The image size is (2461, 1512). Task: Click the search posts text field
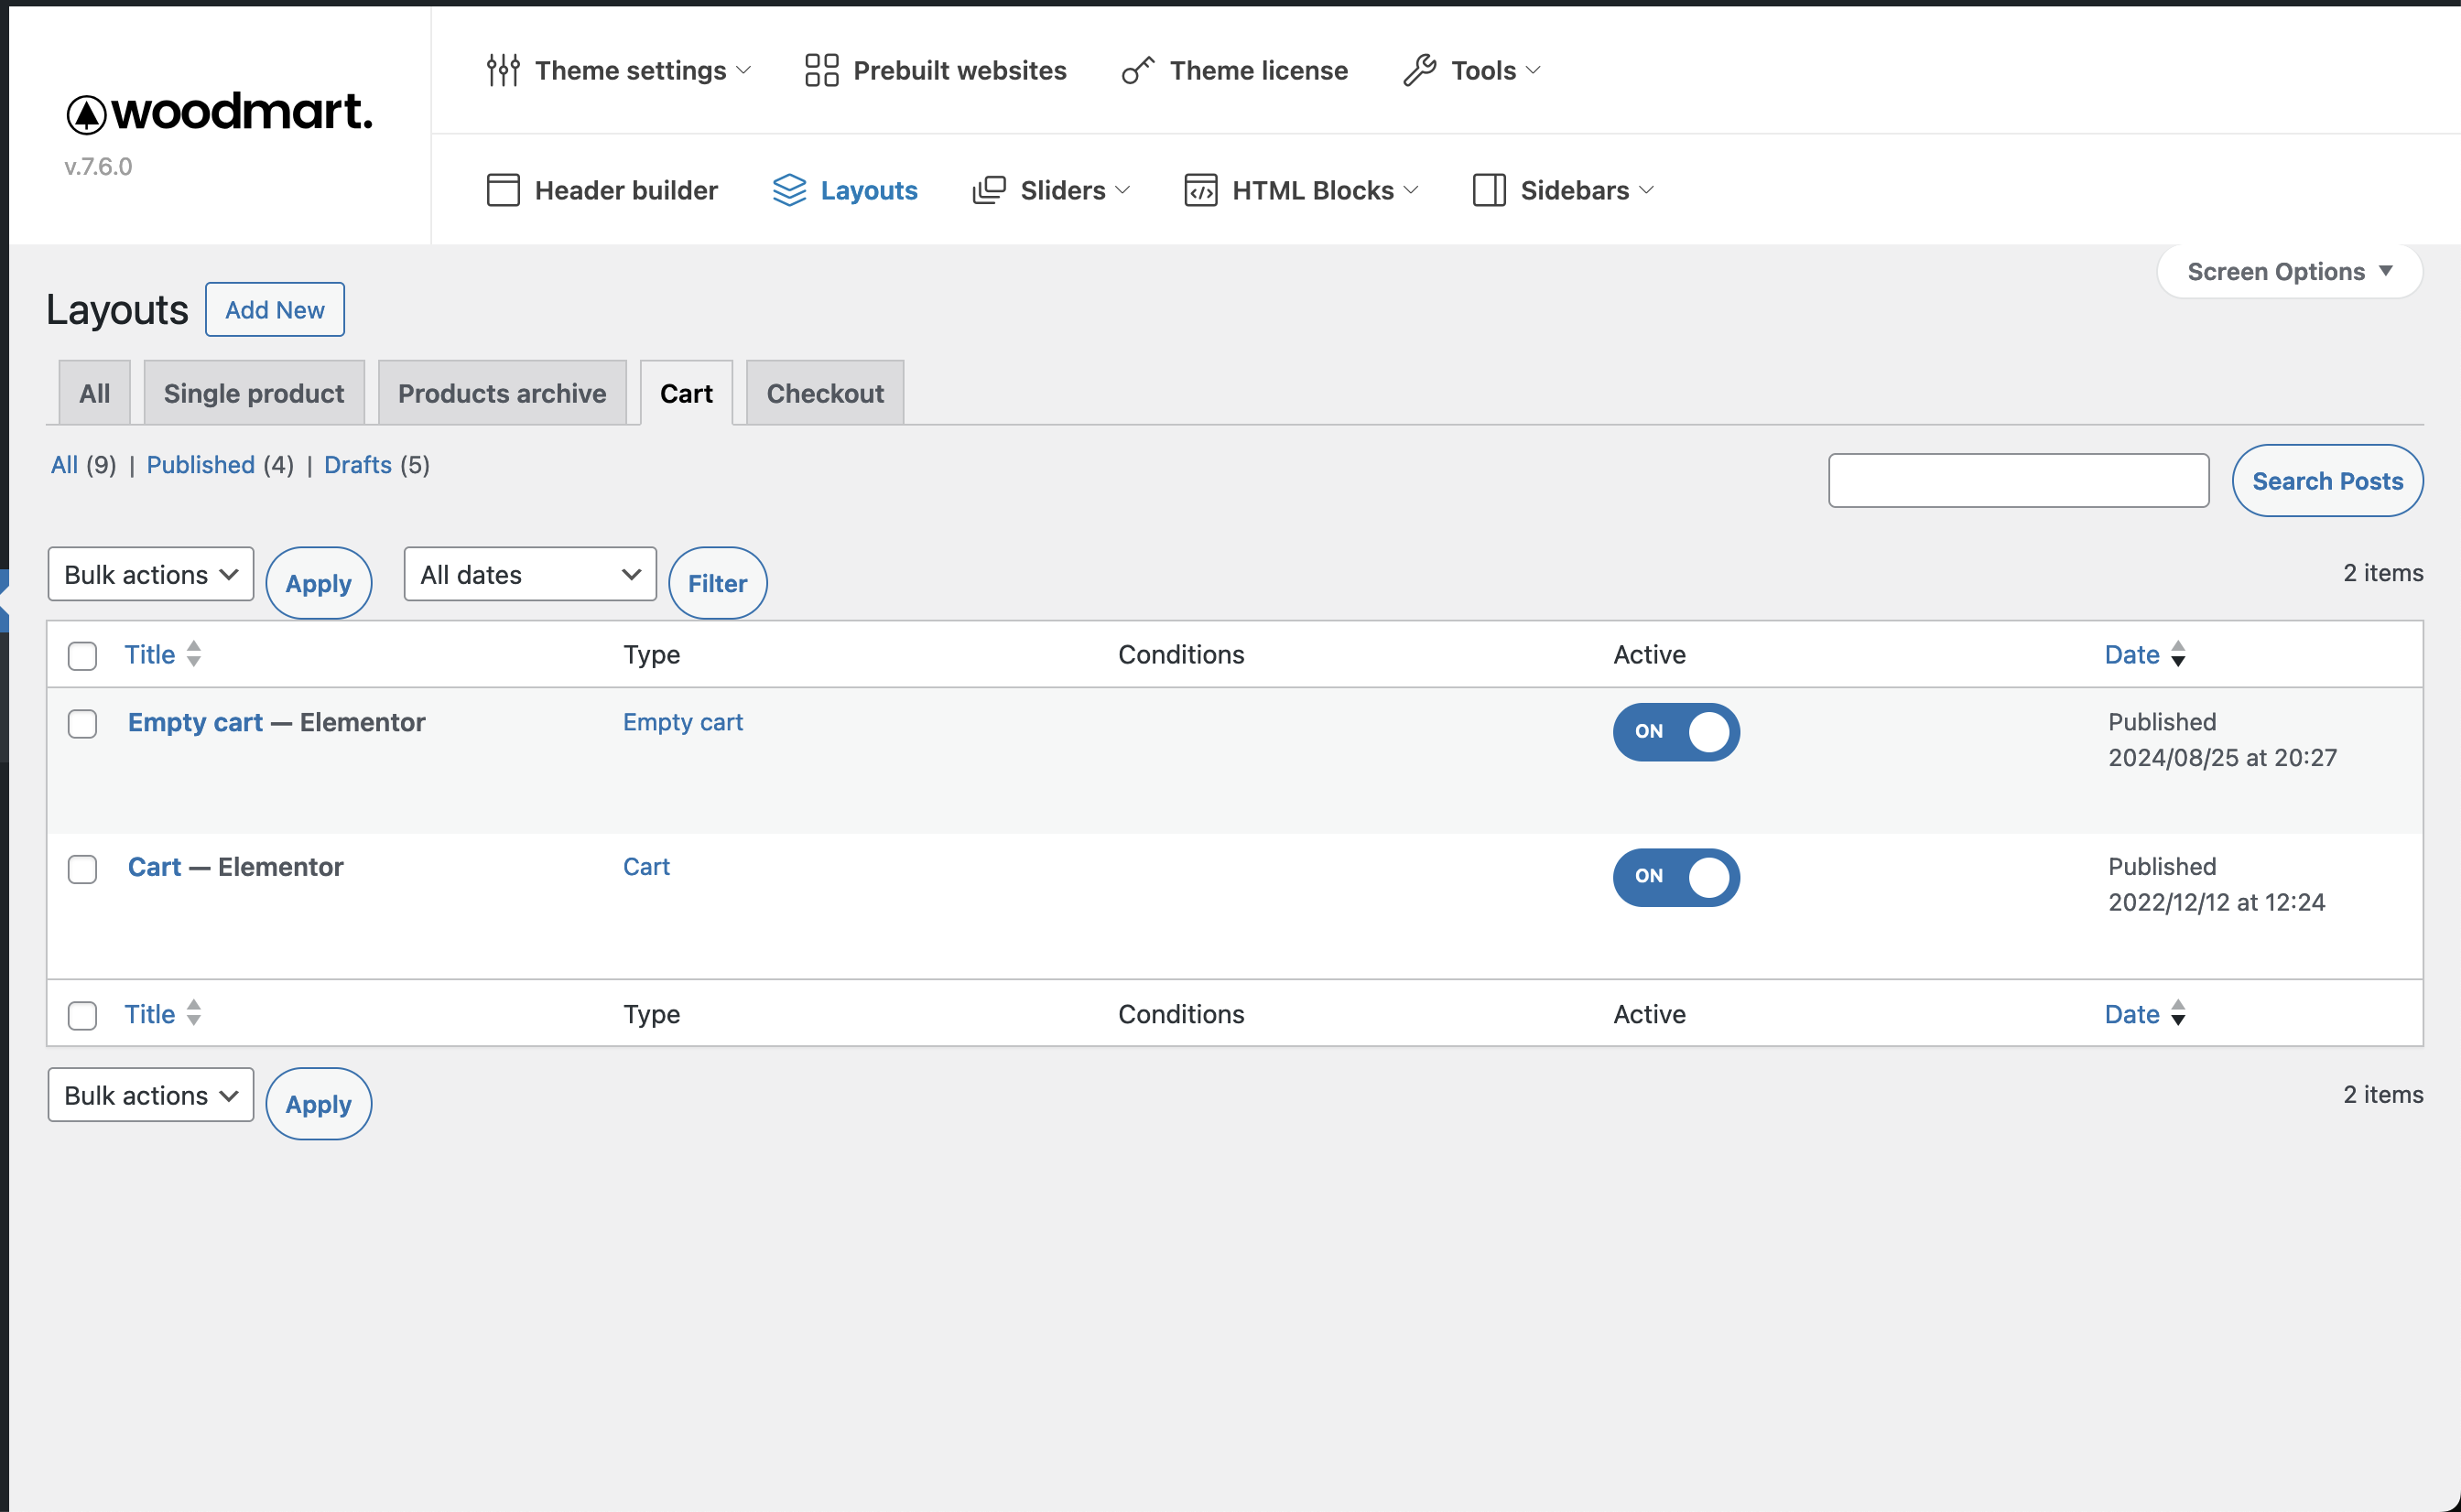(x=2017, y=481)
